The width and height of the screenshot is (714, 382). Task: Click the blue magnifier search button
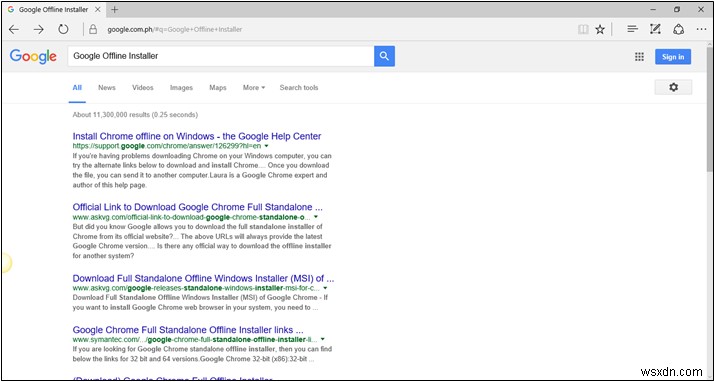384,56
